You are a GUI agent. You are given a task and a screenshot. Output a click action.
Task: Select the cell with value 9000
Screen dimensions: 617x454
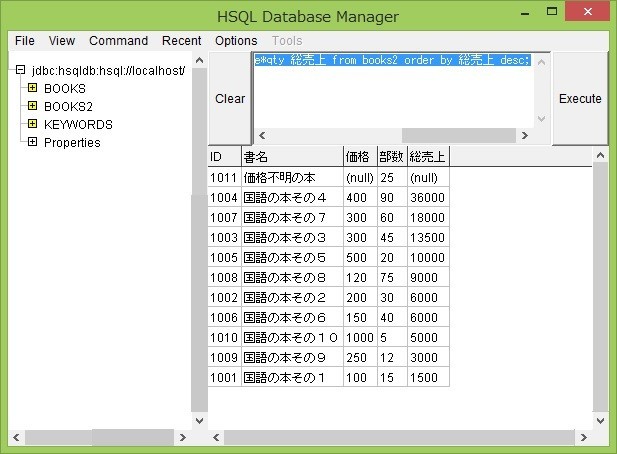coord(428,278)
